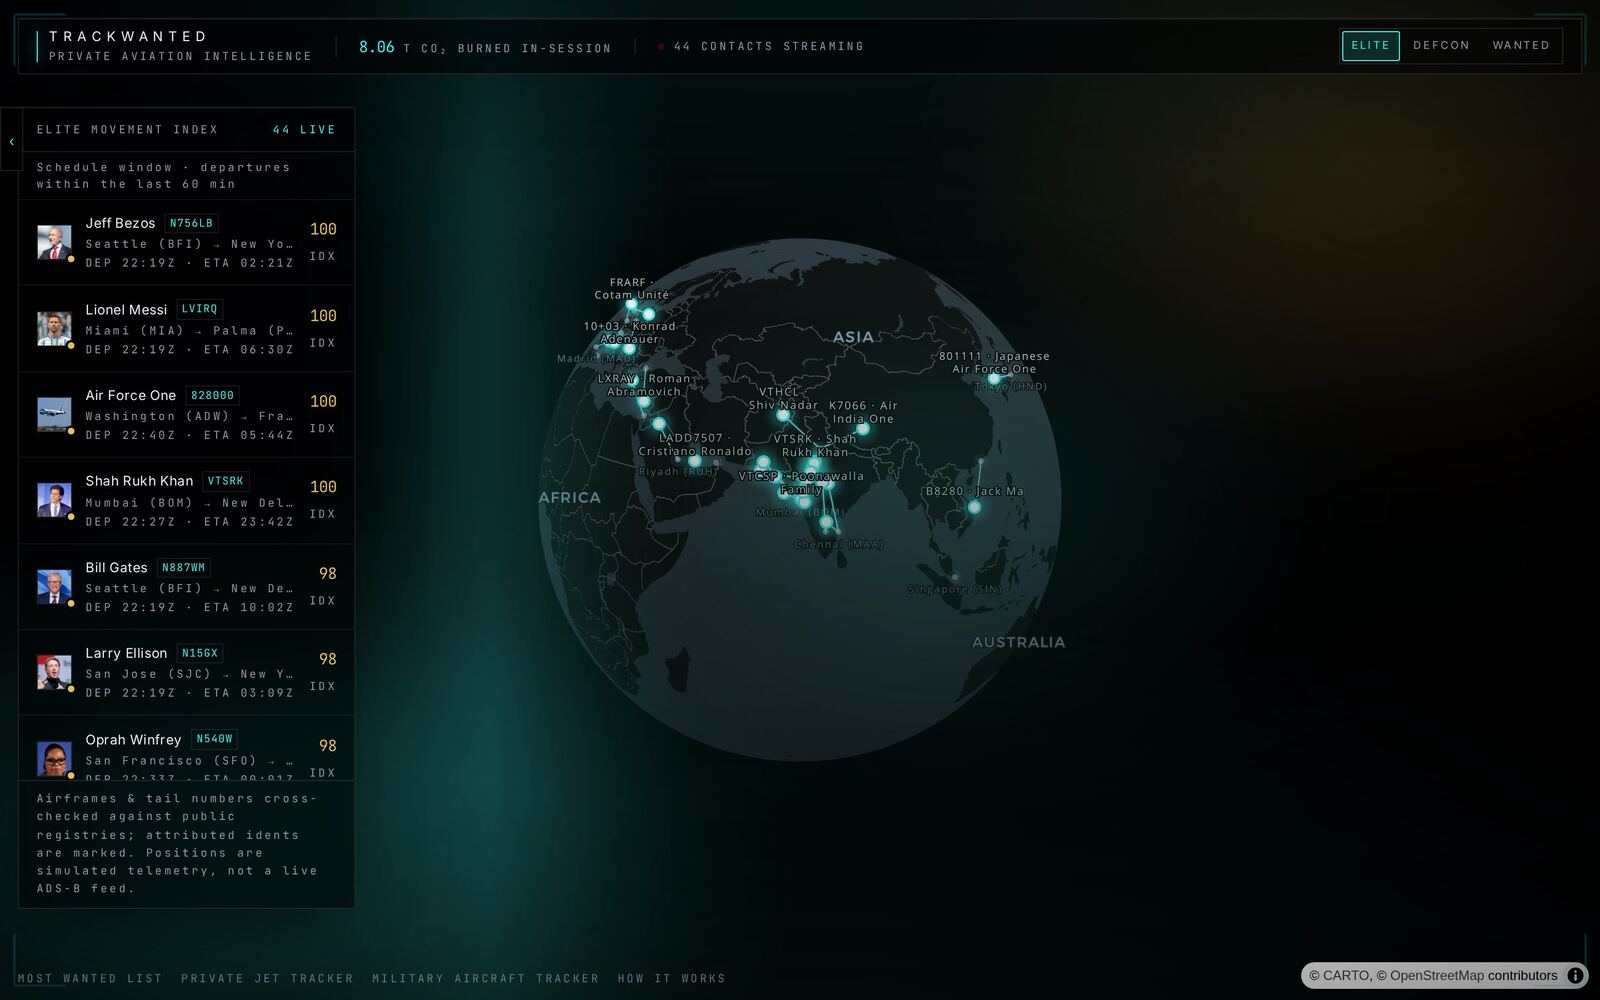The height and width of the screenshot is (1000, 1600).
Task: Click Shah Rukh Khan's portrait thumbnail
Action: coord(54,501)
